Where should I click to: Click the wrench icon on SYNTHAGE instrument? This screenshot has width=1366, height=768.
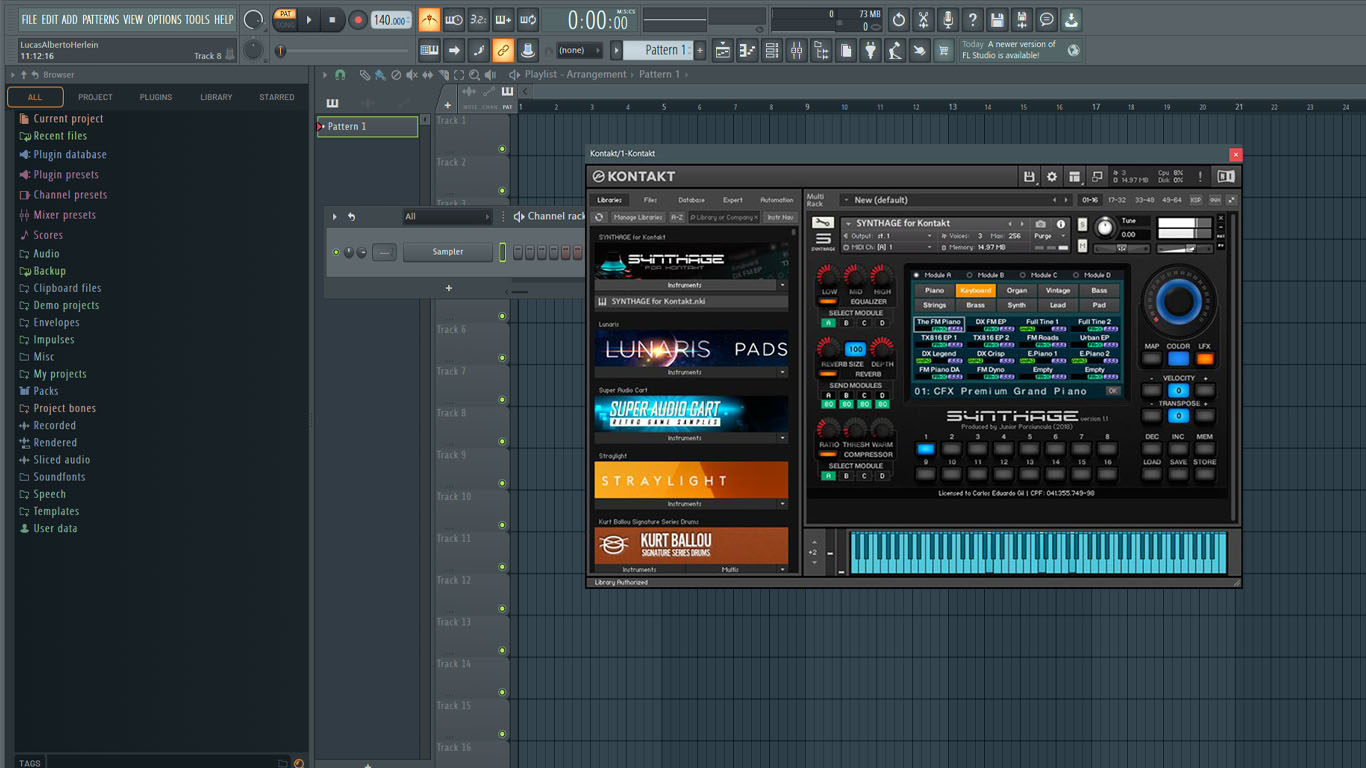pyautogui.click(x=822, y=223)
